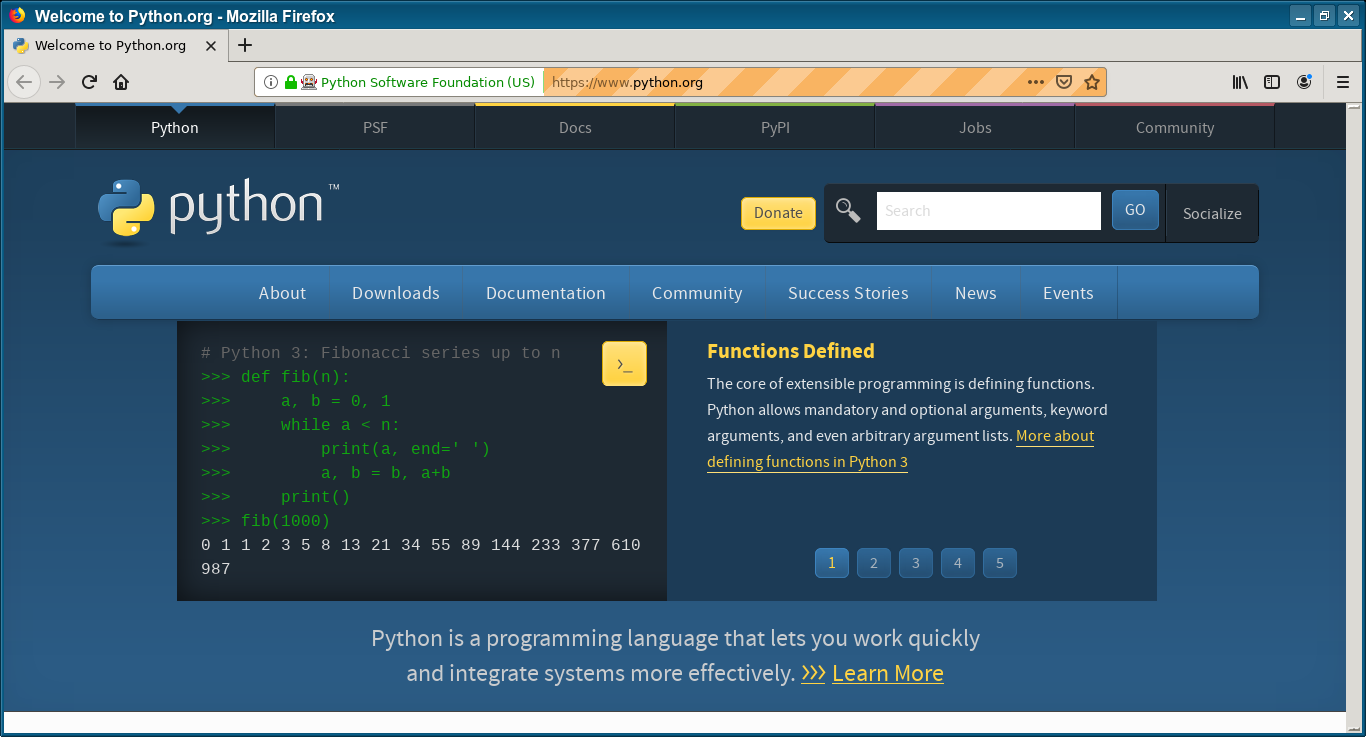Open the page actions overflow menu
The height and width of the screenshot is (737, 1366).
click(1035, 82)
